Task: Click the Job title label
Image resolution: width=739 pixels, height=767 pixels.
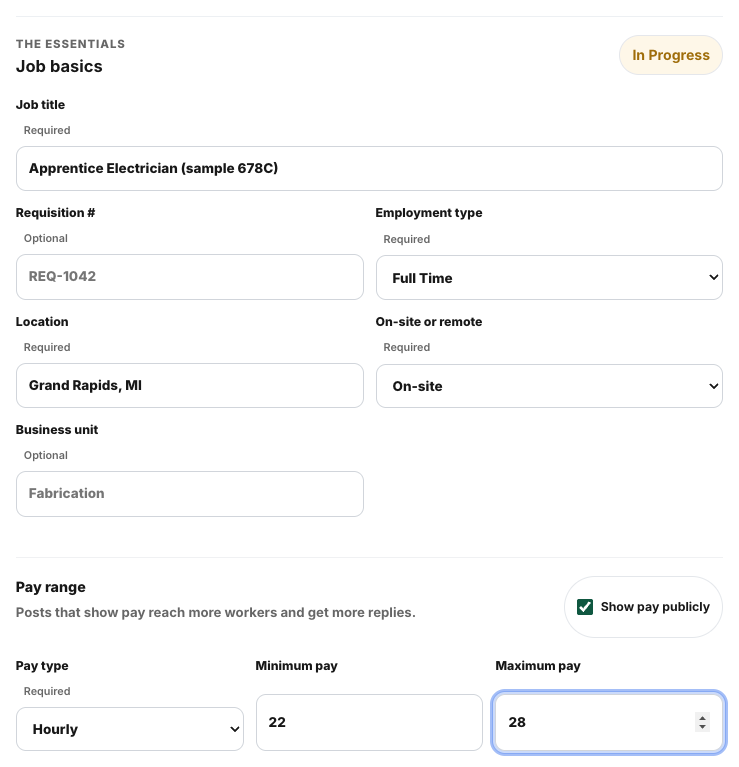Action: coord(41,105)
